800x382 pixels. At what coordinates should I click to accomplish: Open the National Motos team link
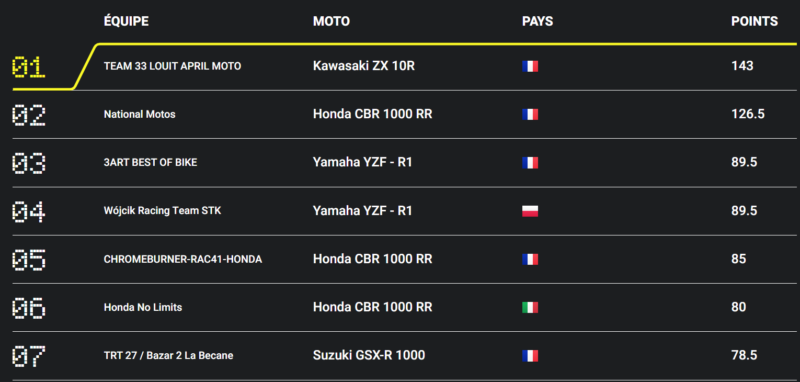click(x=139, y=114)
